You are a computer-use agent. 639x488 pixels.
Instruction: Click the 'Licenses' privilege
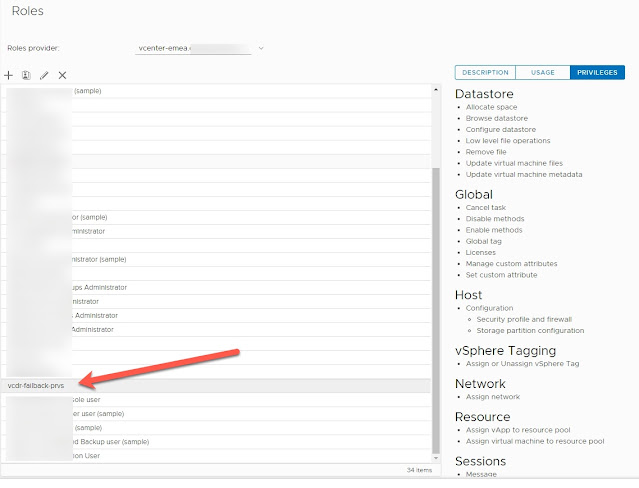[x=481, y=252]
